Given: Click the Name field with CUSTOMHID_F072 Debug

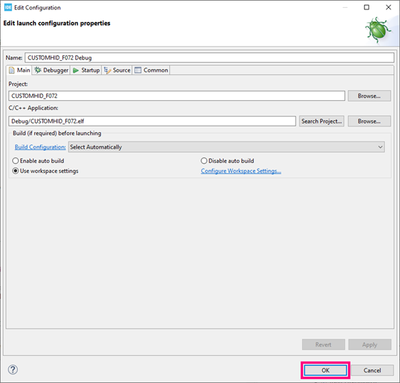Looking at the screenshot, I should pos(209,58).
